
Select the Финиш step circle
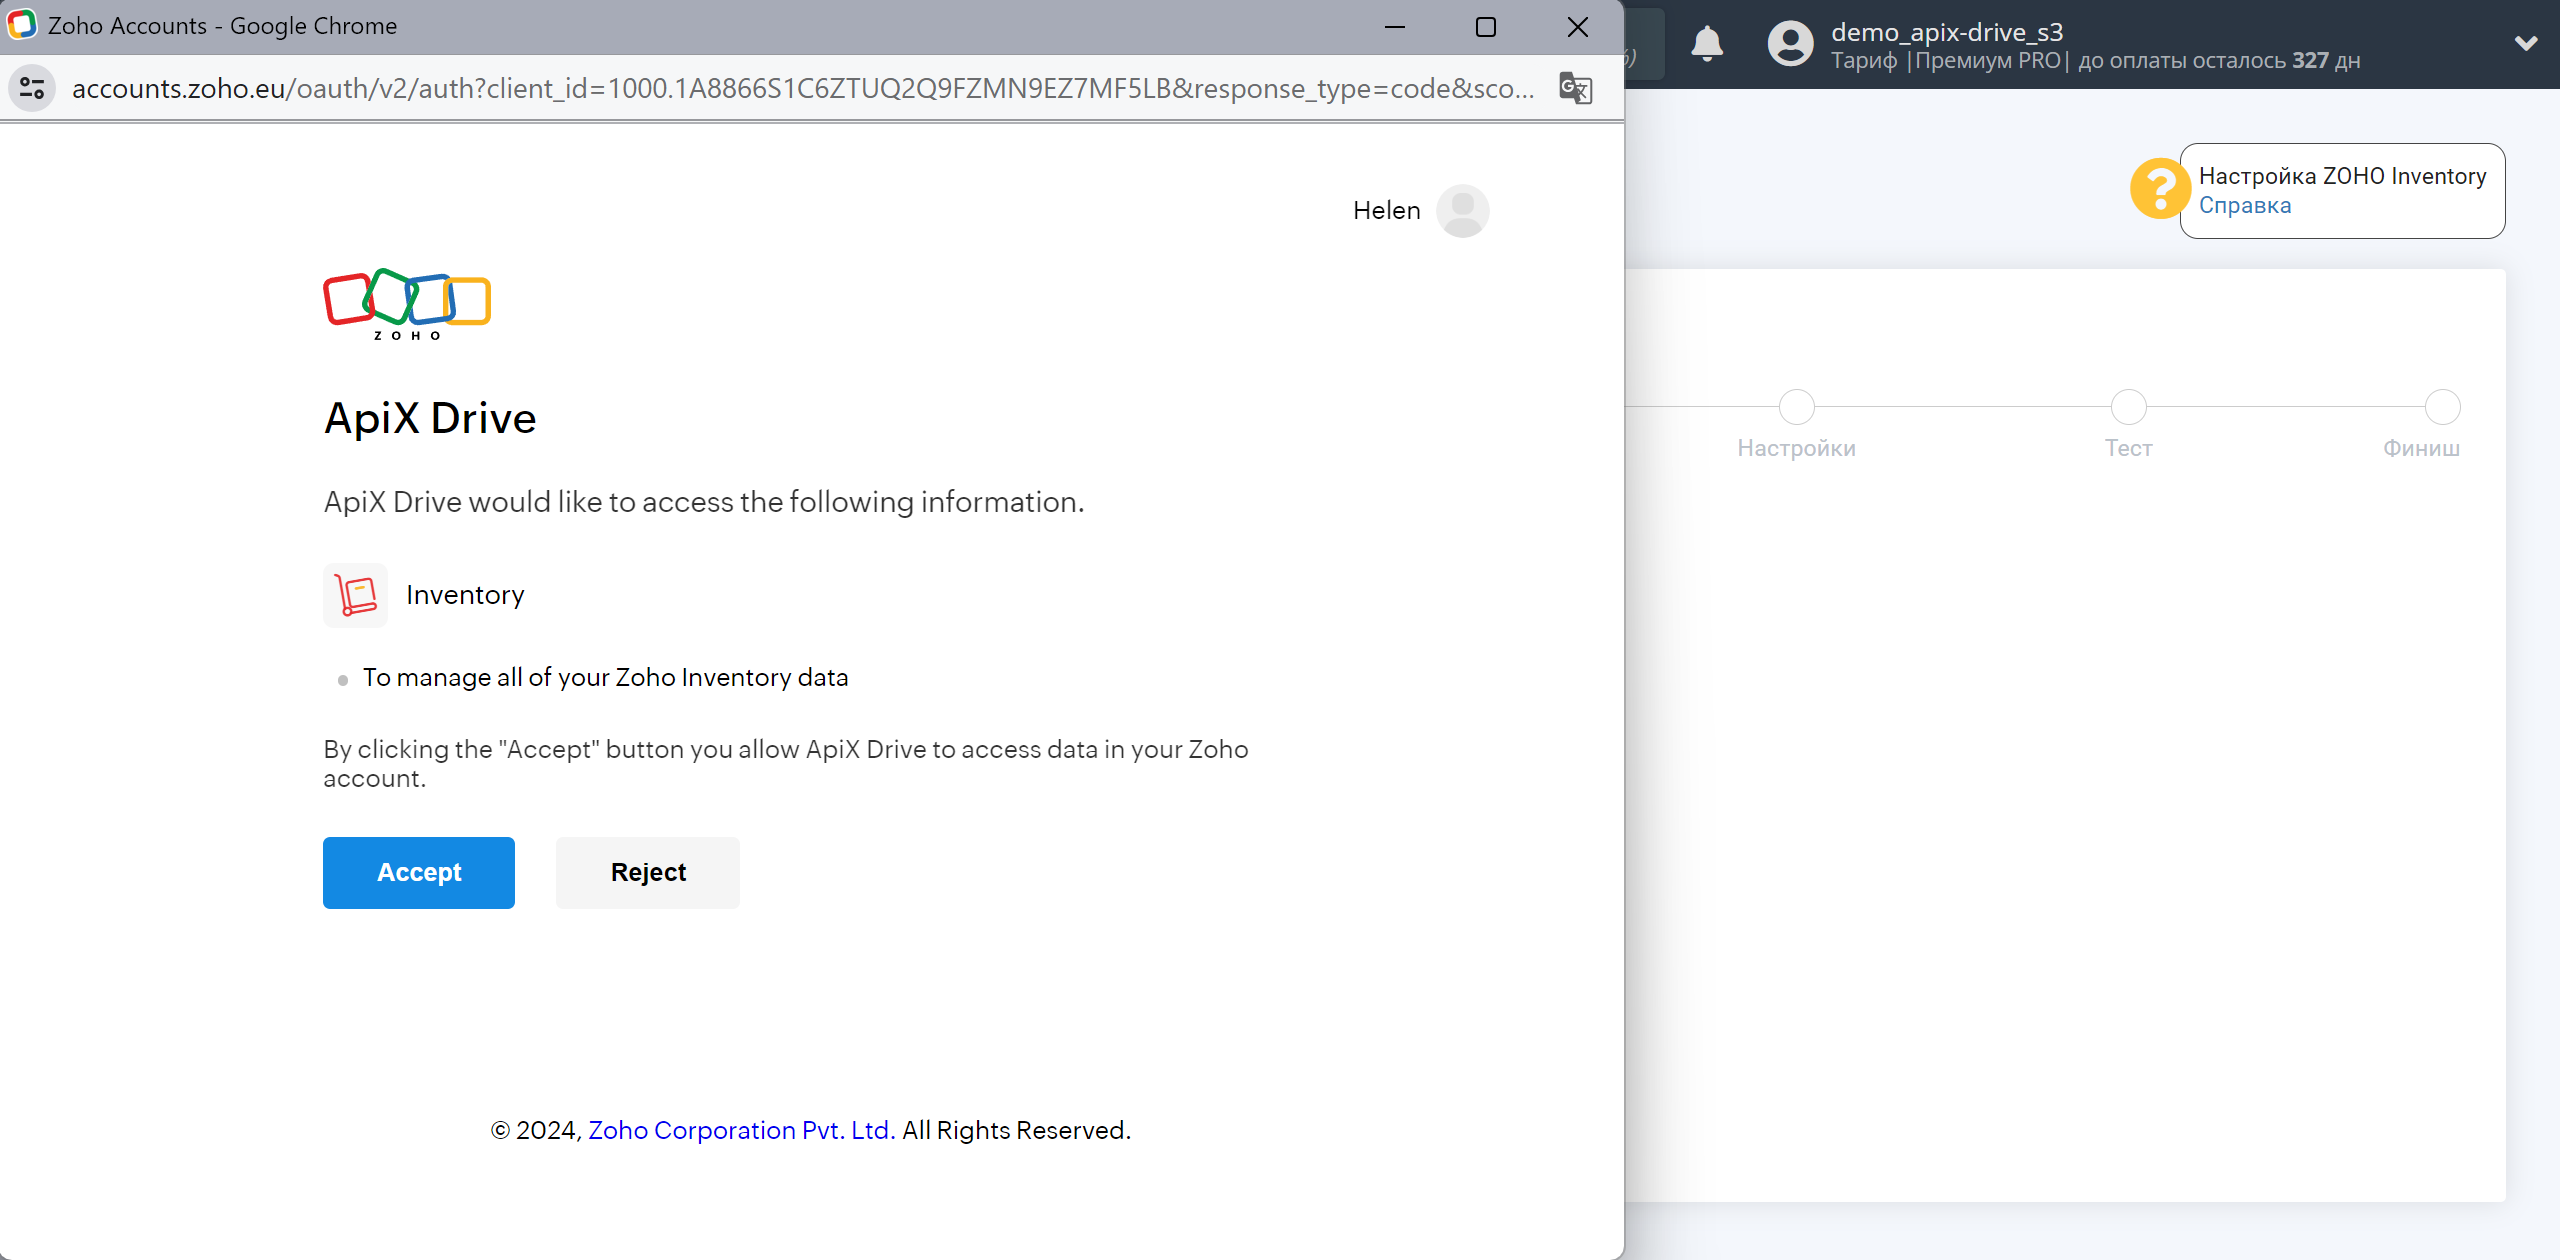pyautogui.click(x=2442, y=407)
